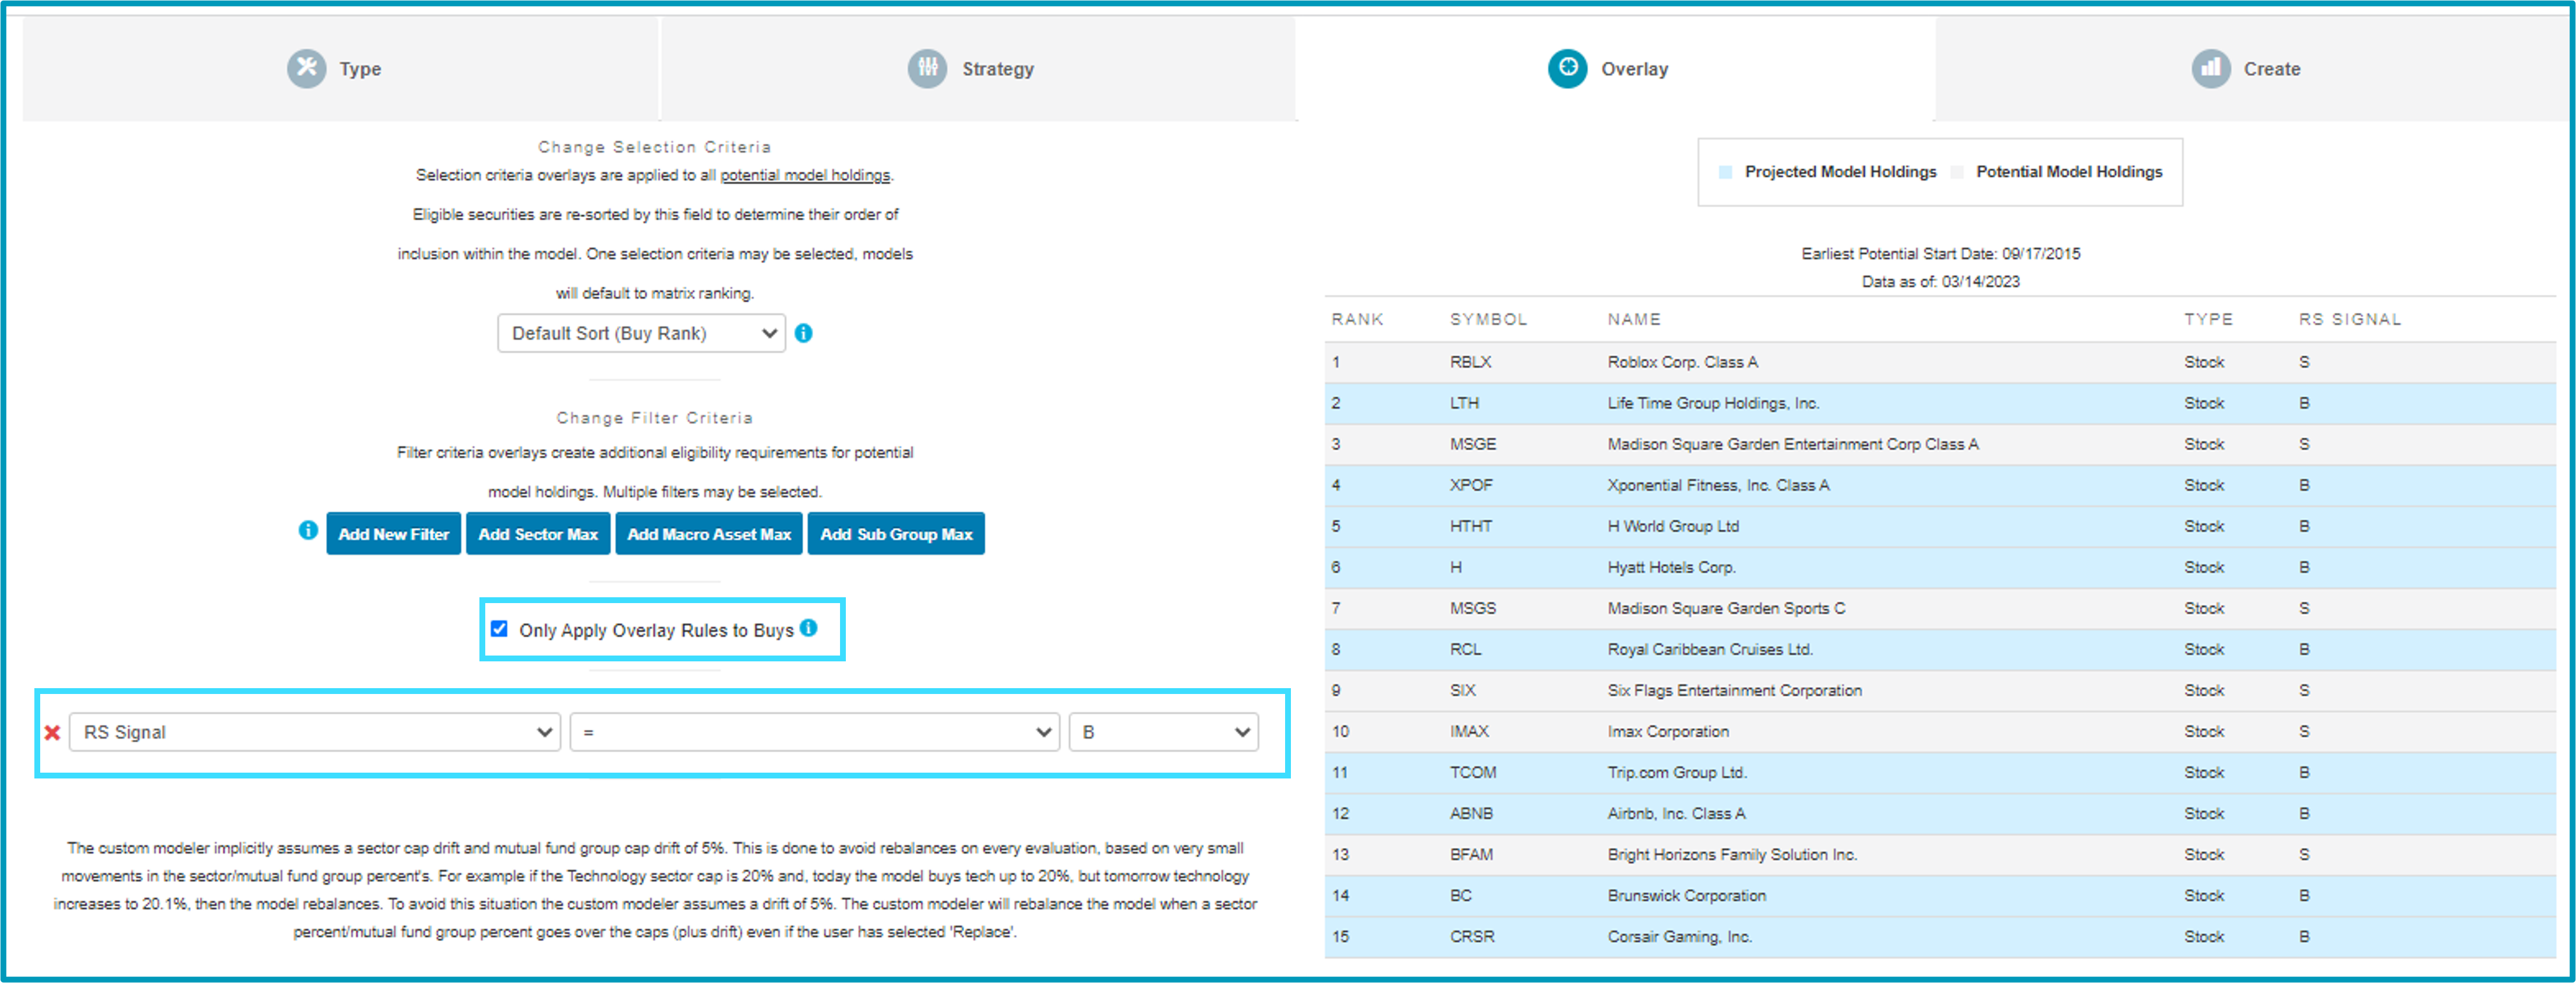Click Brunswick Corporation name
This screenshot has width=2576, height=983.
1686,895
